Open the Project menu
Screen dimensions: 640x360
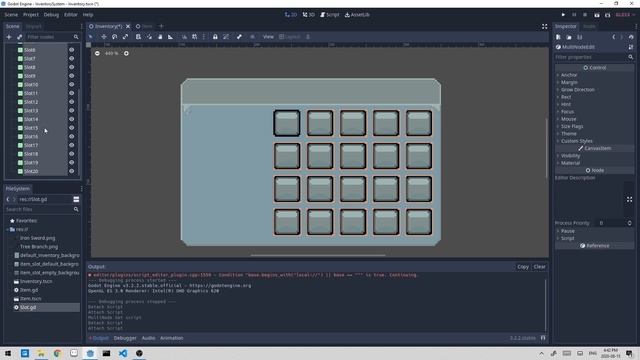click(x=31, y=15)
